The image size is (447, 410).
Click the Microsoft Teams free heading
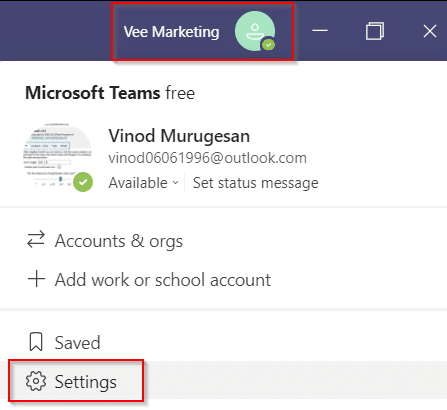[x=110, y=93]
